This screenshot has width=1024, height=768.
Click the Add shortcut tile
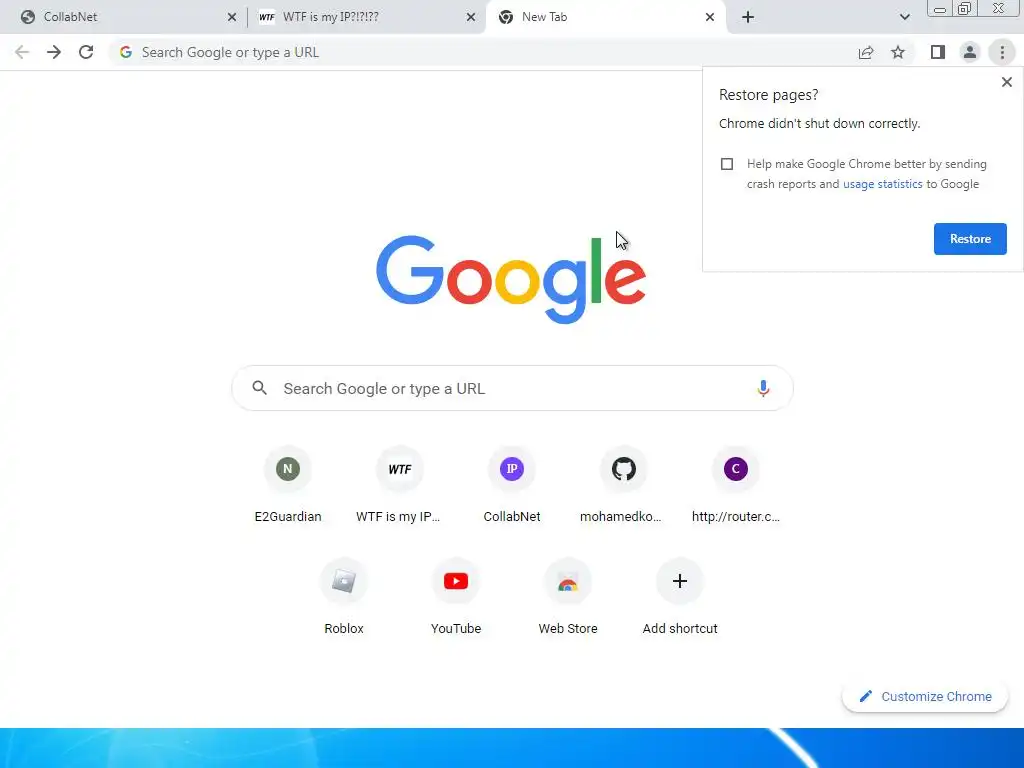[680, 598]
